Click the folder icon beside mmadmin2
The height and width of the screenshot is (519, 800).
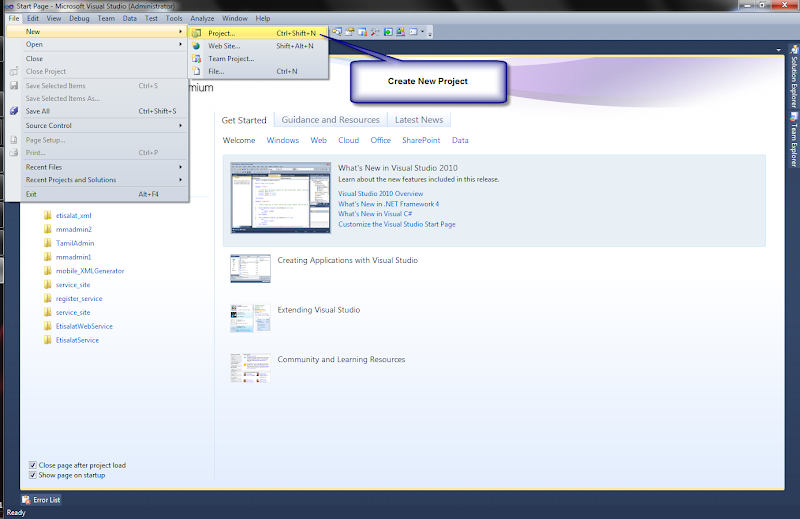pos(47,229)
